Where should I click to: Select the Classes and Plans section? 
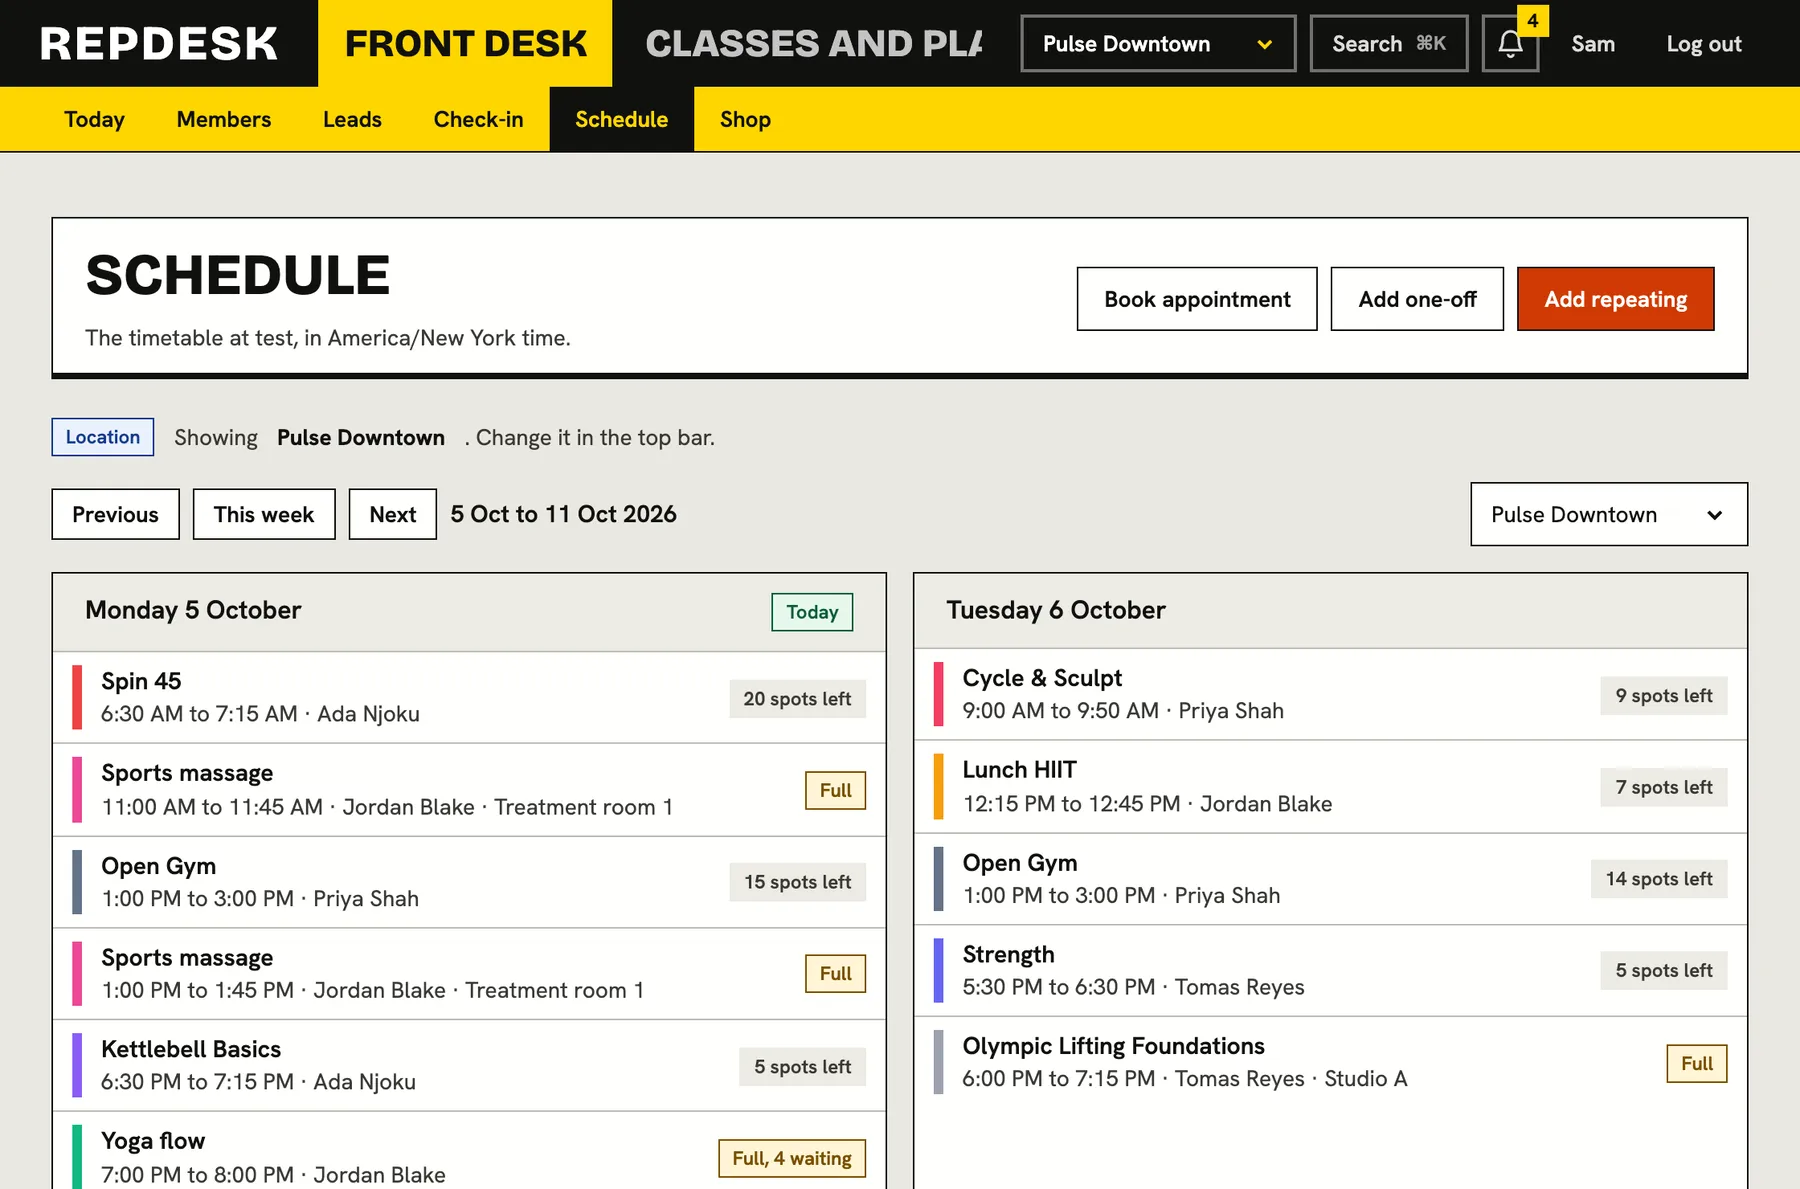pos(814,44)
